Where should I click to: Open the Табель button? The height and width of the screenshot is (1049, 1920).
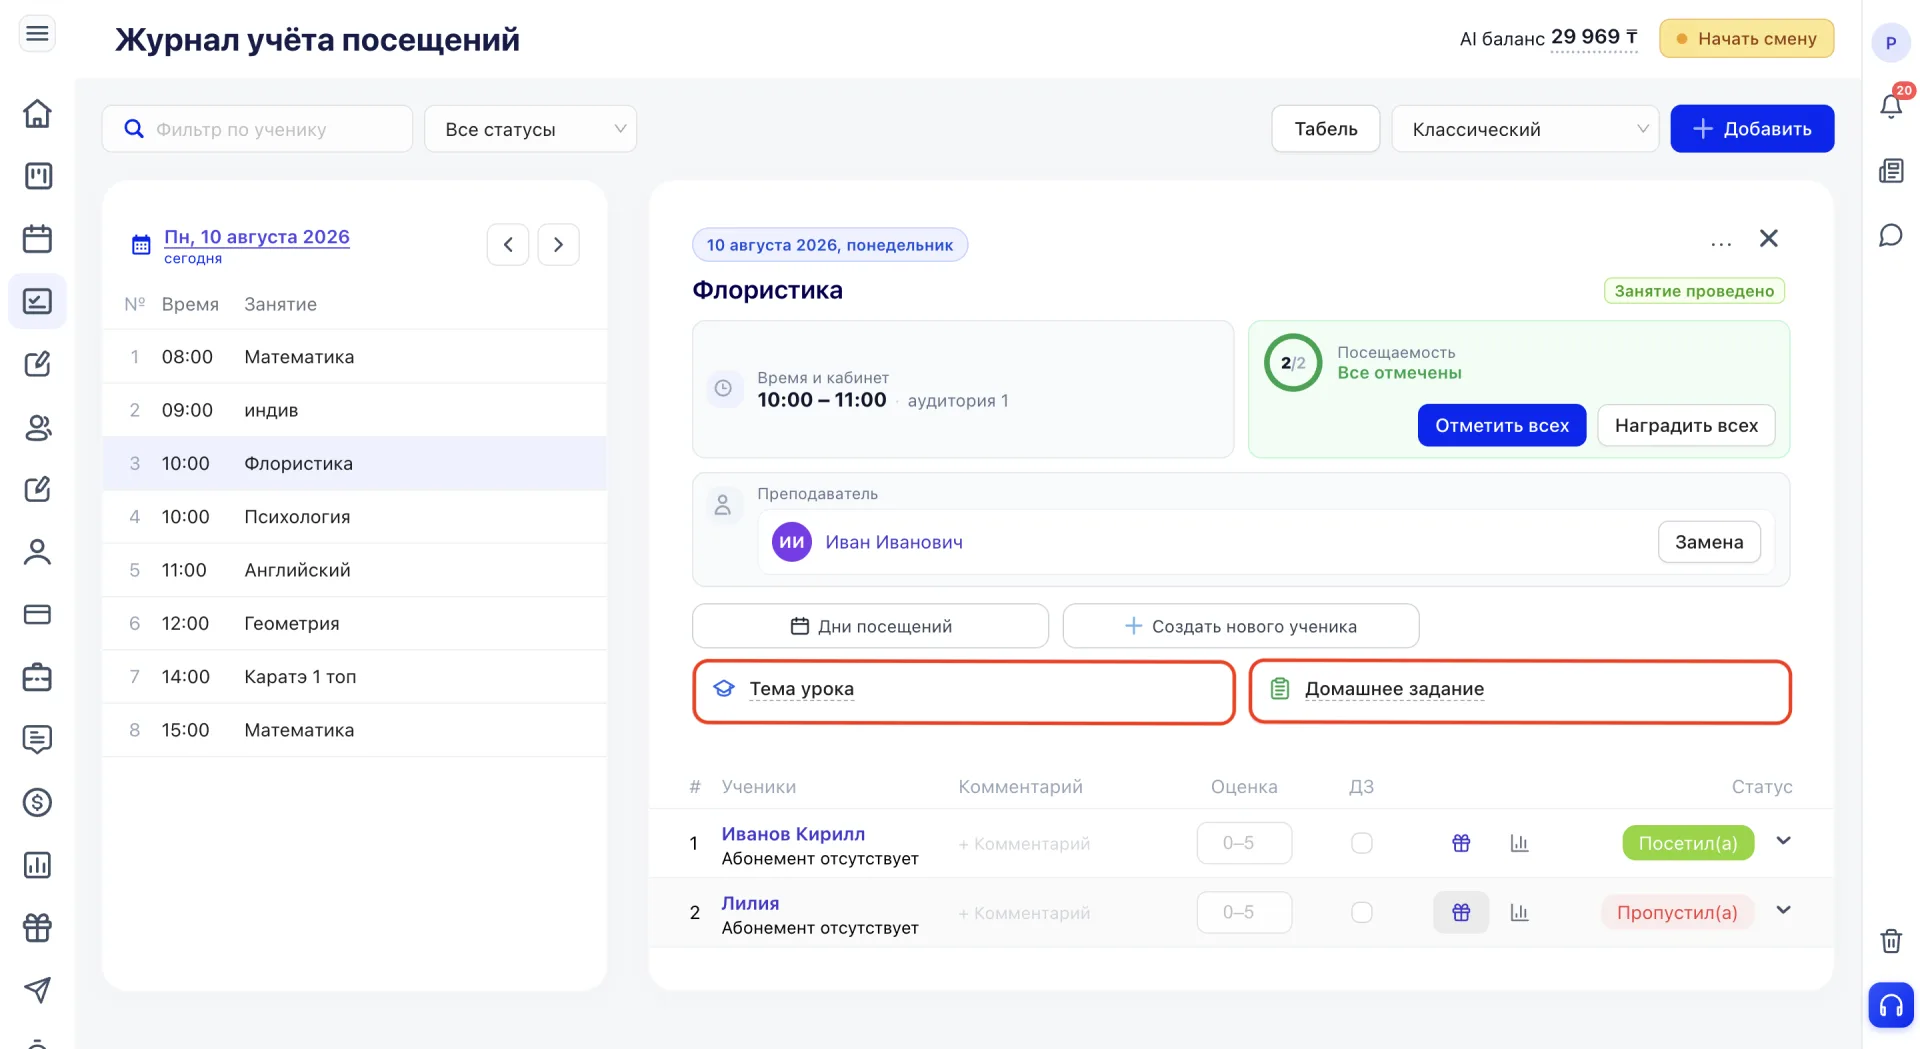point(1326,129)
